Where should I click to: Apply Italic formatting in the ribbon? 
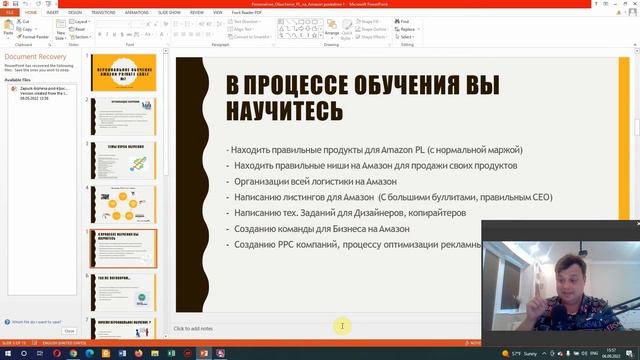click(107, 35)
